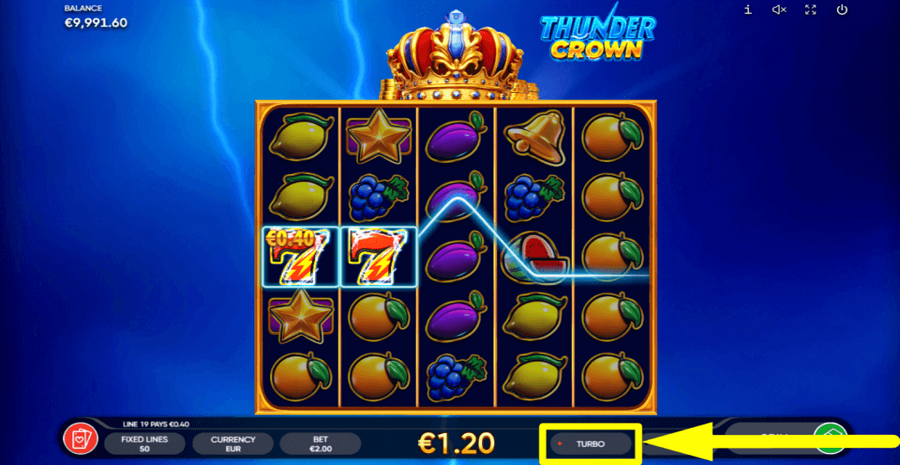Click the €1.20 win amount

pos(456,443)
